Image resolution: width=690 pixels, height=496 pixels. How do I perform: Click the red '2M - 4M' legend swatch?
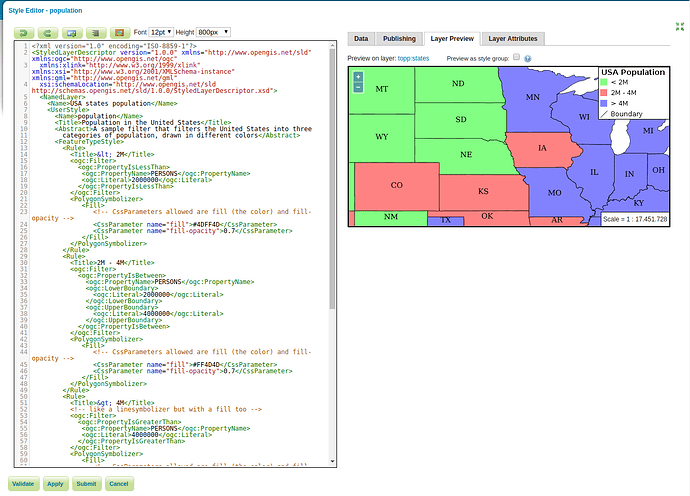point(604,93)
